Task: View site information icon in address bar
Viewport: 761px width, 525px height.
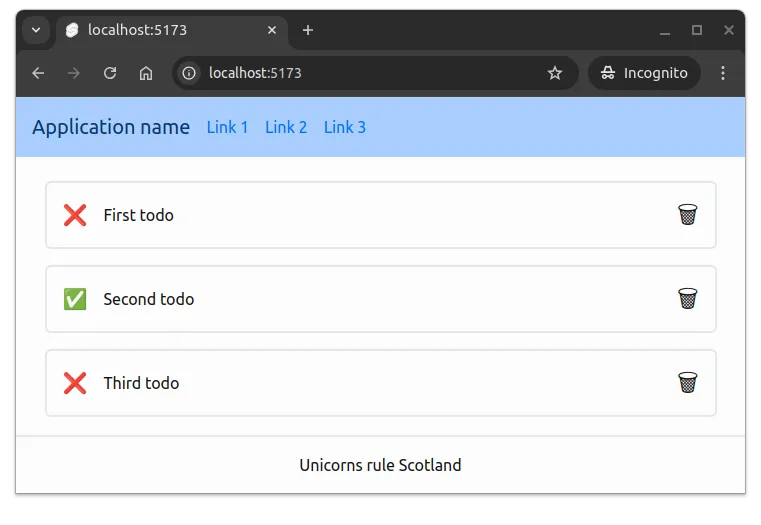Action: 190,73
